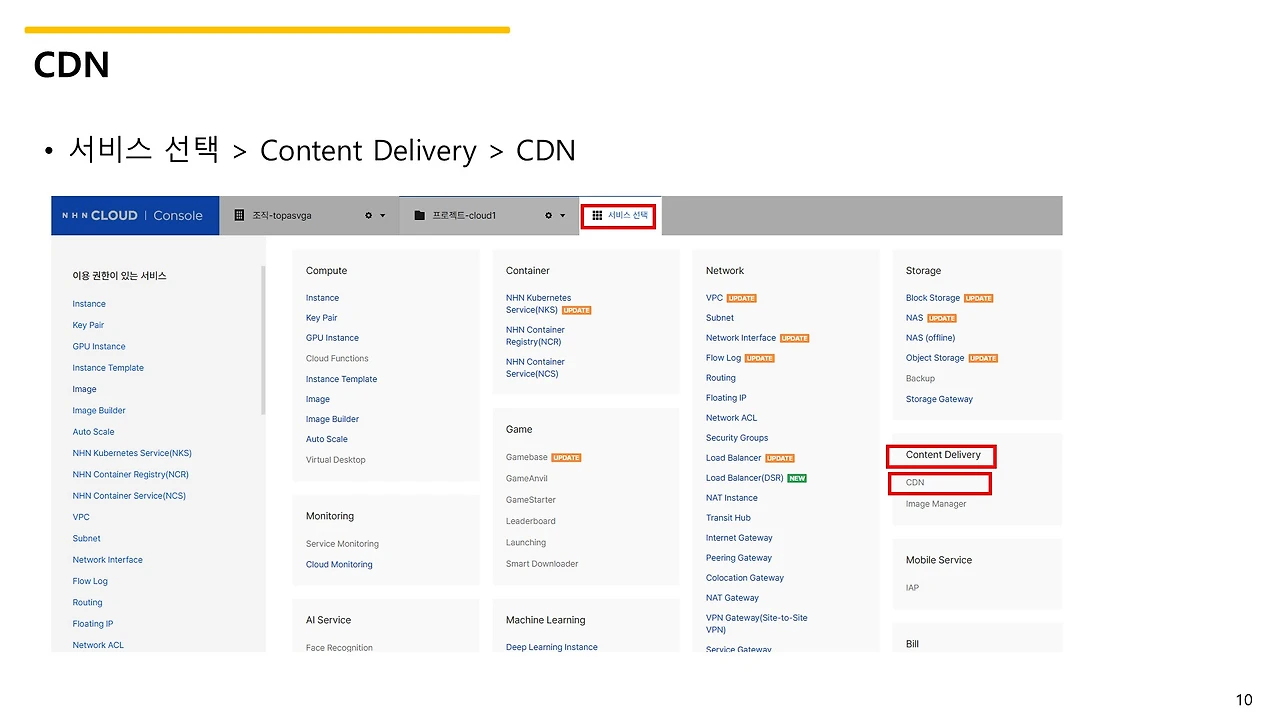Click the folder icon beside 프로젝트-cloud1
This screenshot has height=720, width=1280.
[x=420, y=215]
